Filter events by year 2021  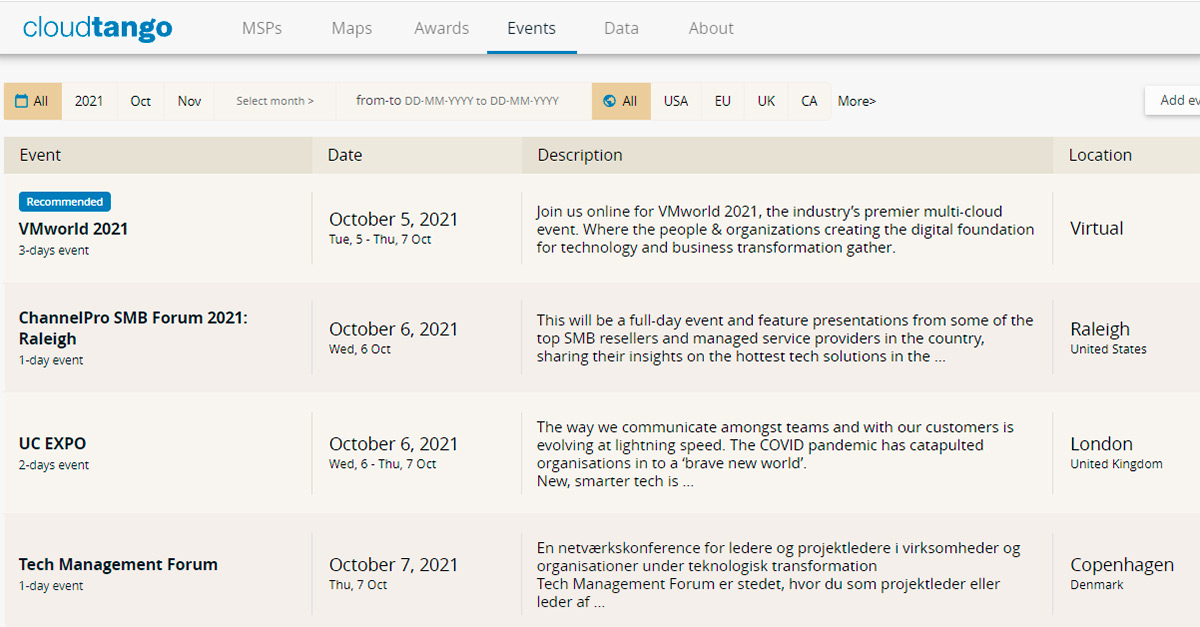point(89,101)
